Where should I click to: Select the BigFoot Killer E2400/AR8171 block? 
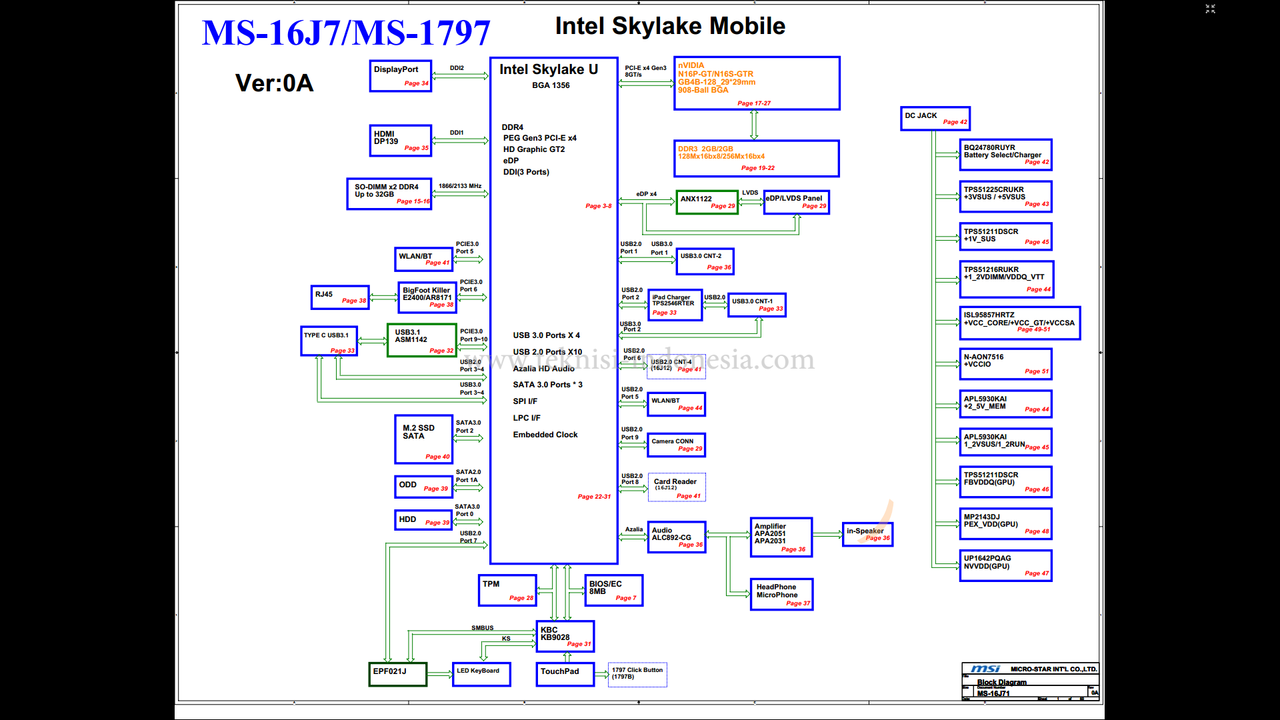428,297
